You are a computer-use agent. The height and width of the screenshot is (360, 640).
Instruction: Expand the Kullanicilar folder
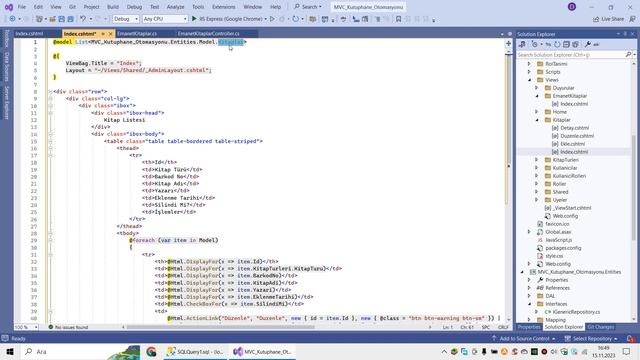(x=537, y=168)
